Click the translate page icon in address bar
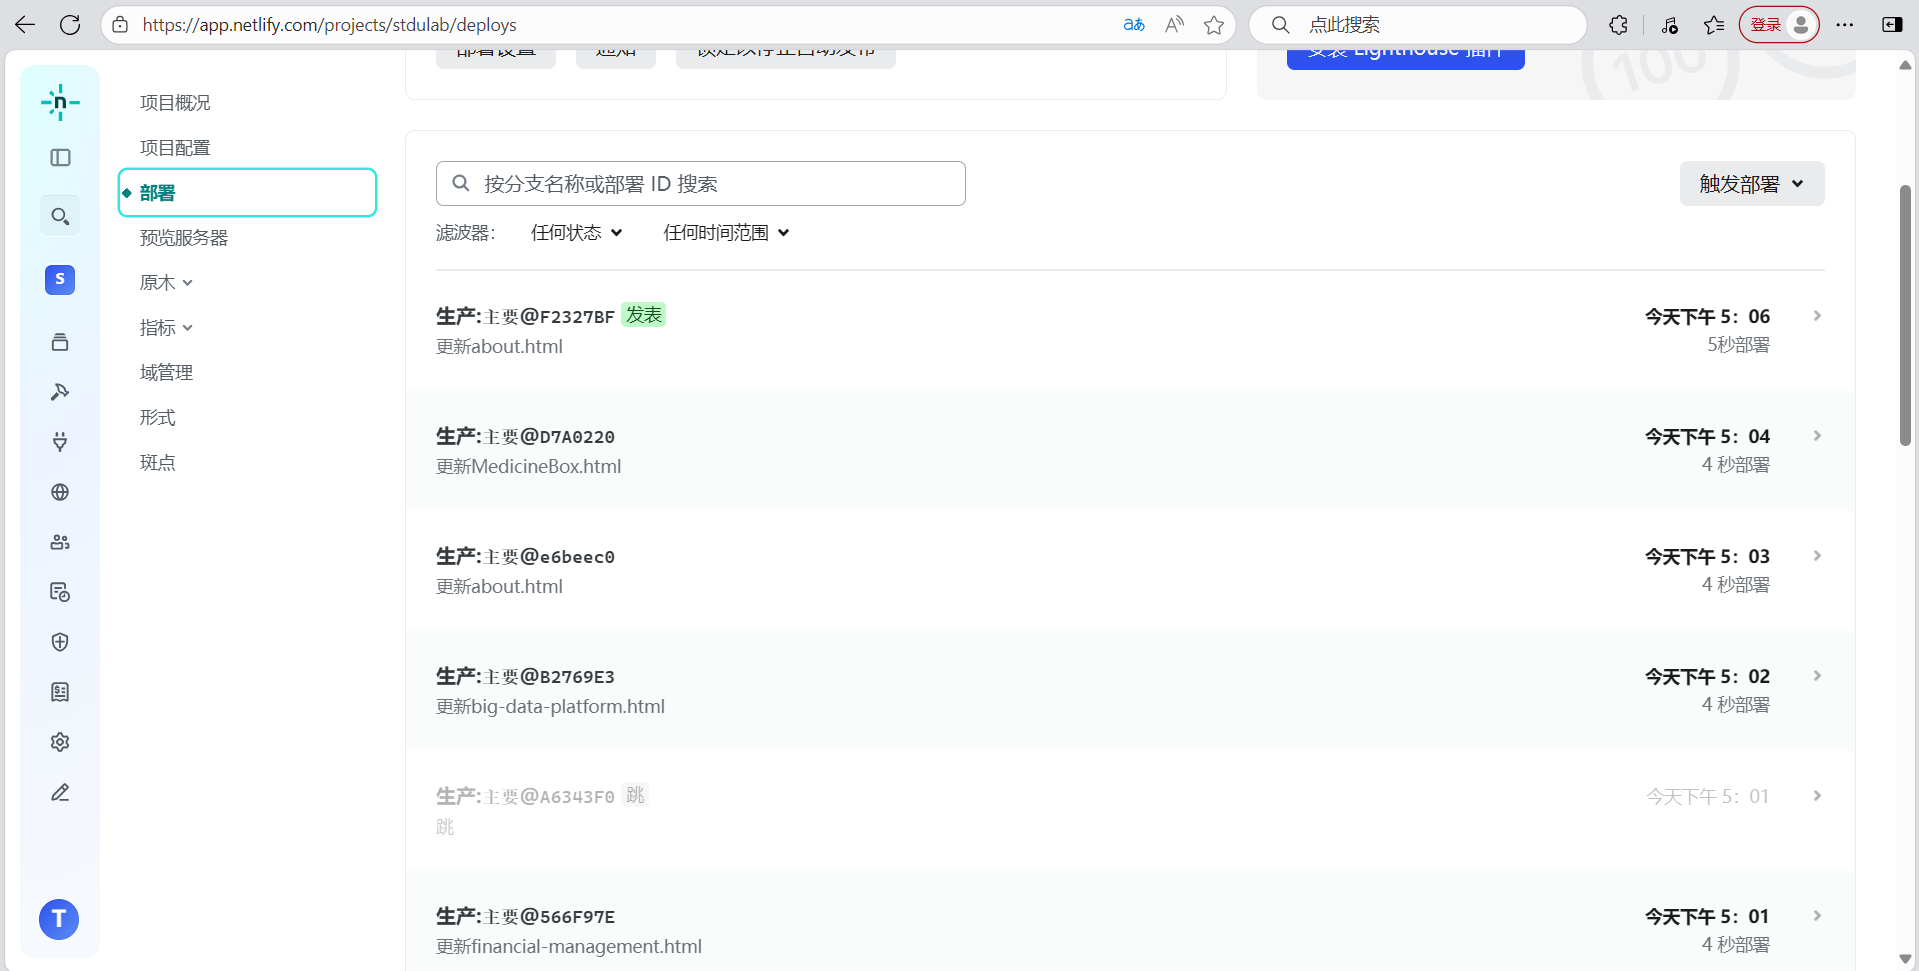The image size is (1919, 971). [x=1134, y=25]
